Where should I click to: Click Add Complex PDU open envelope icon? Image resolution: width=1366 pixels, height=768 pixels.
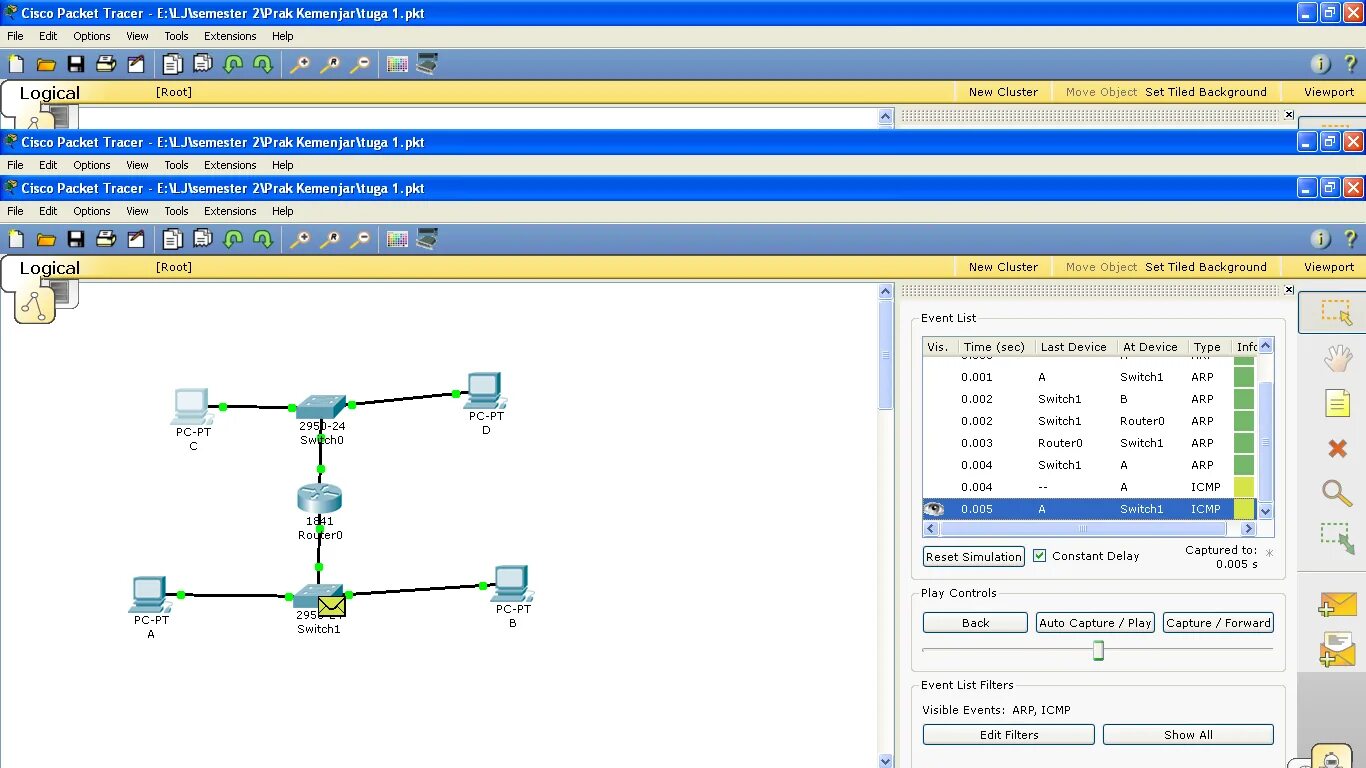(x=1338, y=649)
